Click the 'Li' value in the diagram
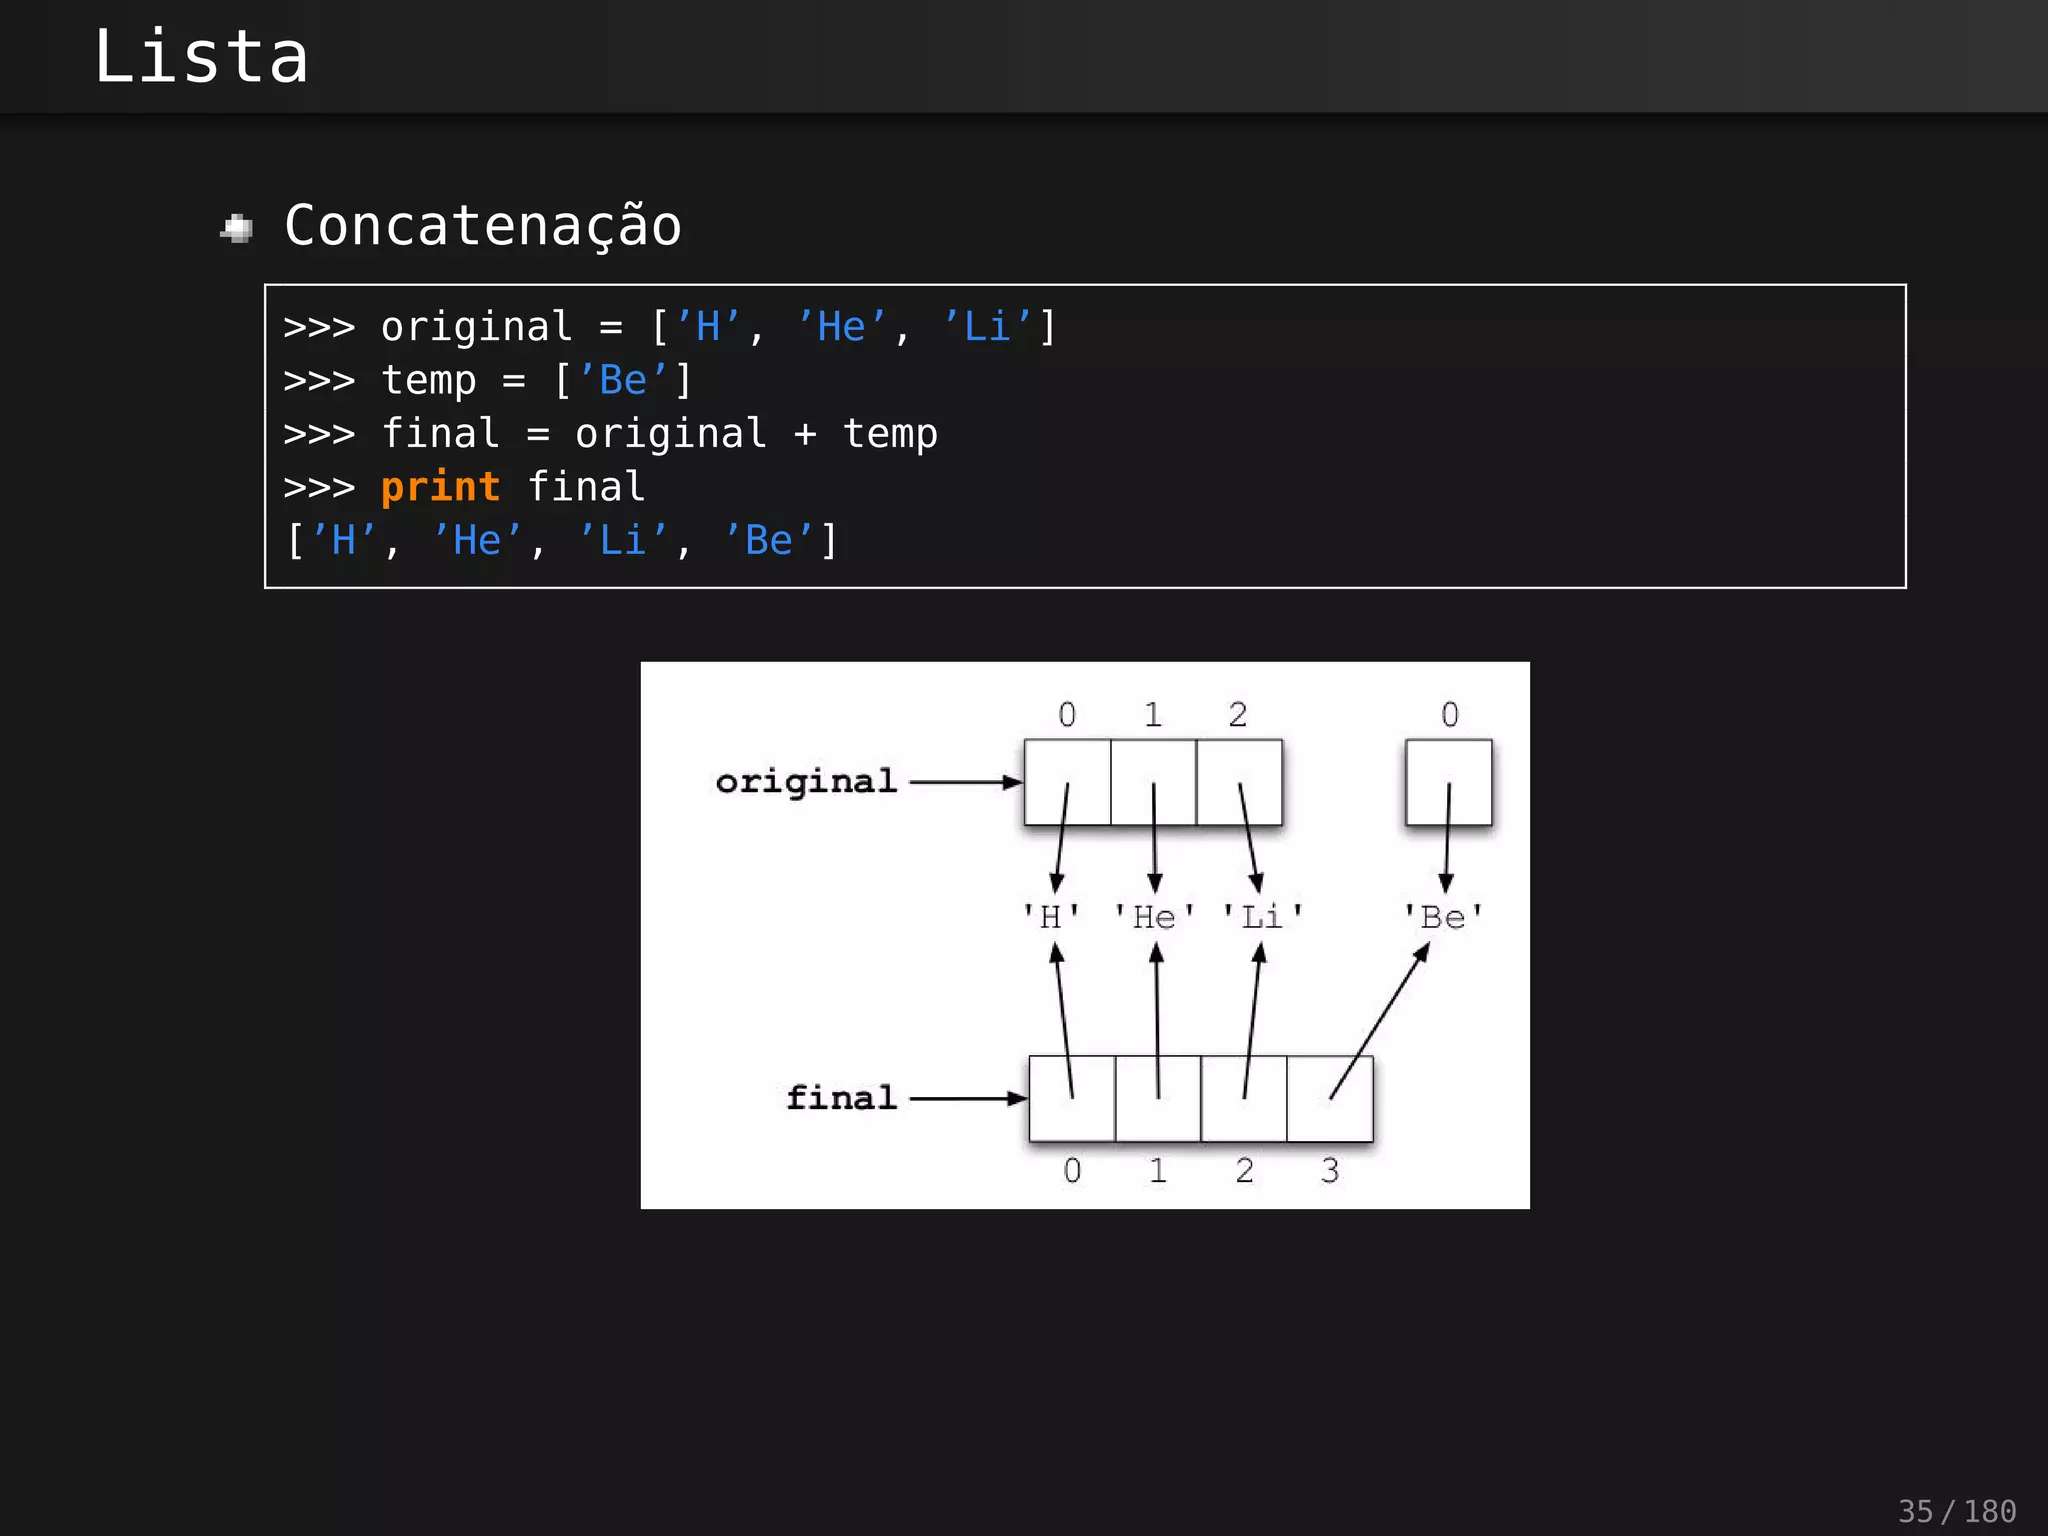Viewport: 2048px width, 1536px height. pos(1262,917)
